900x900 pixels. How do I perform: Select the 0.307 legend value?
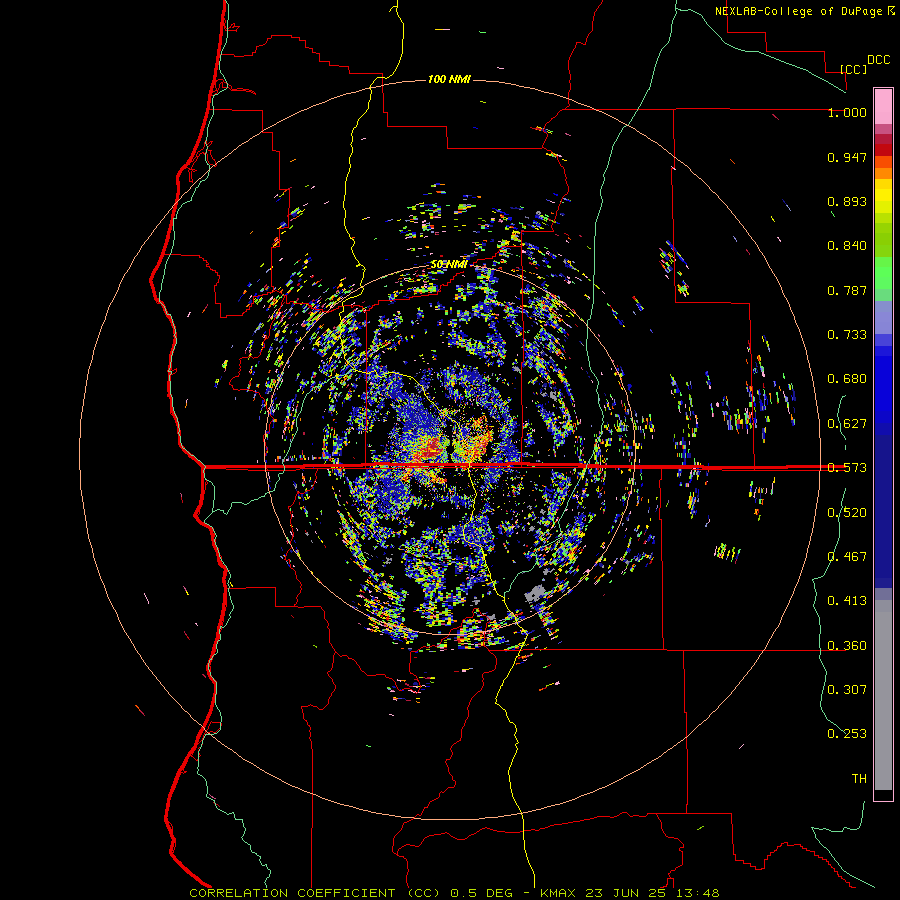847,690
